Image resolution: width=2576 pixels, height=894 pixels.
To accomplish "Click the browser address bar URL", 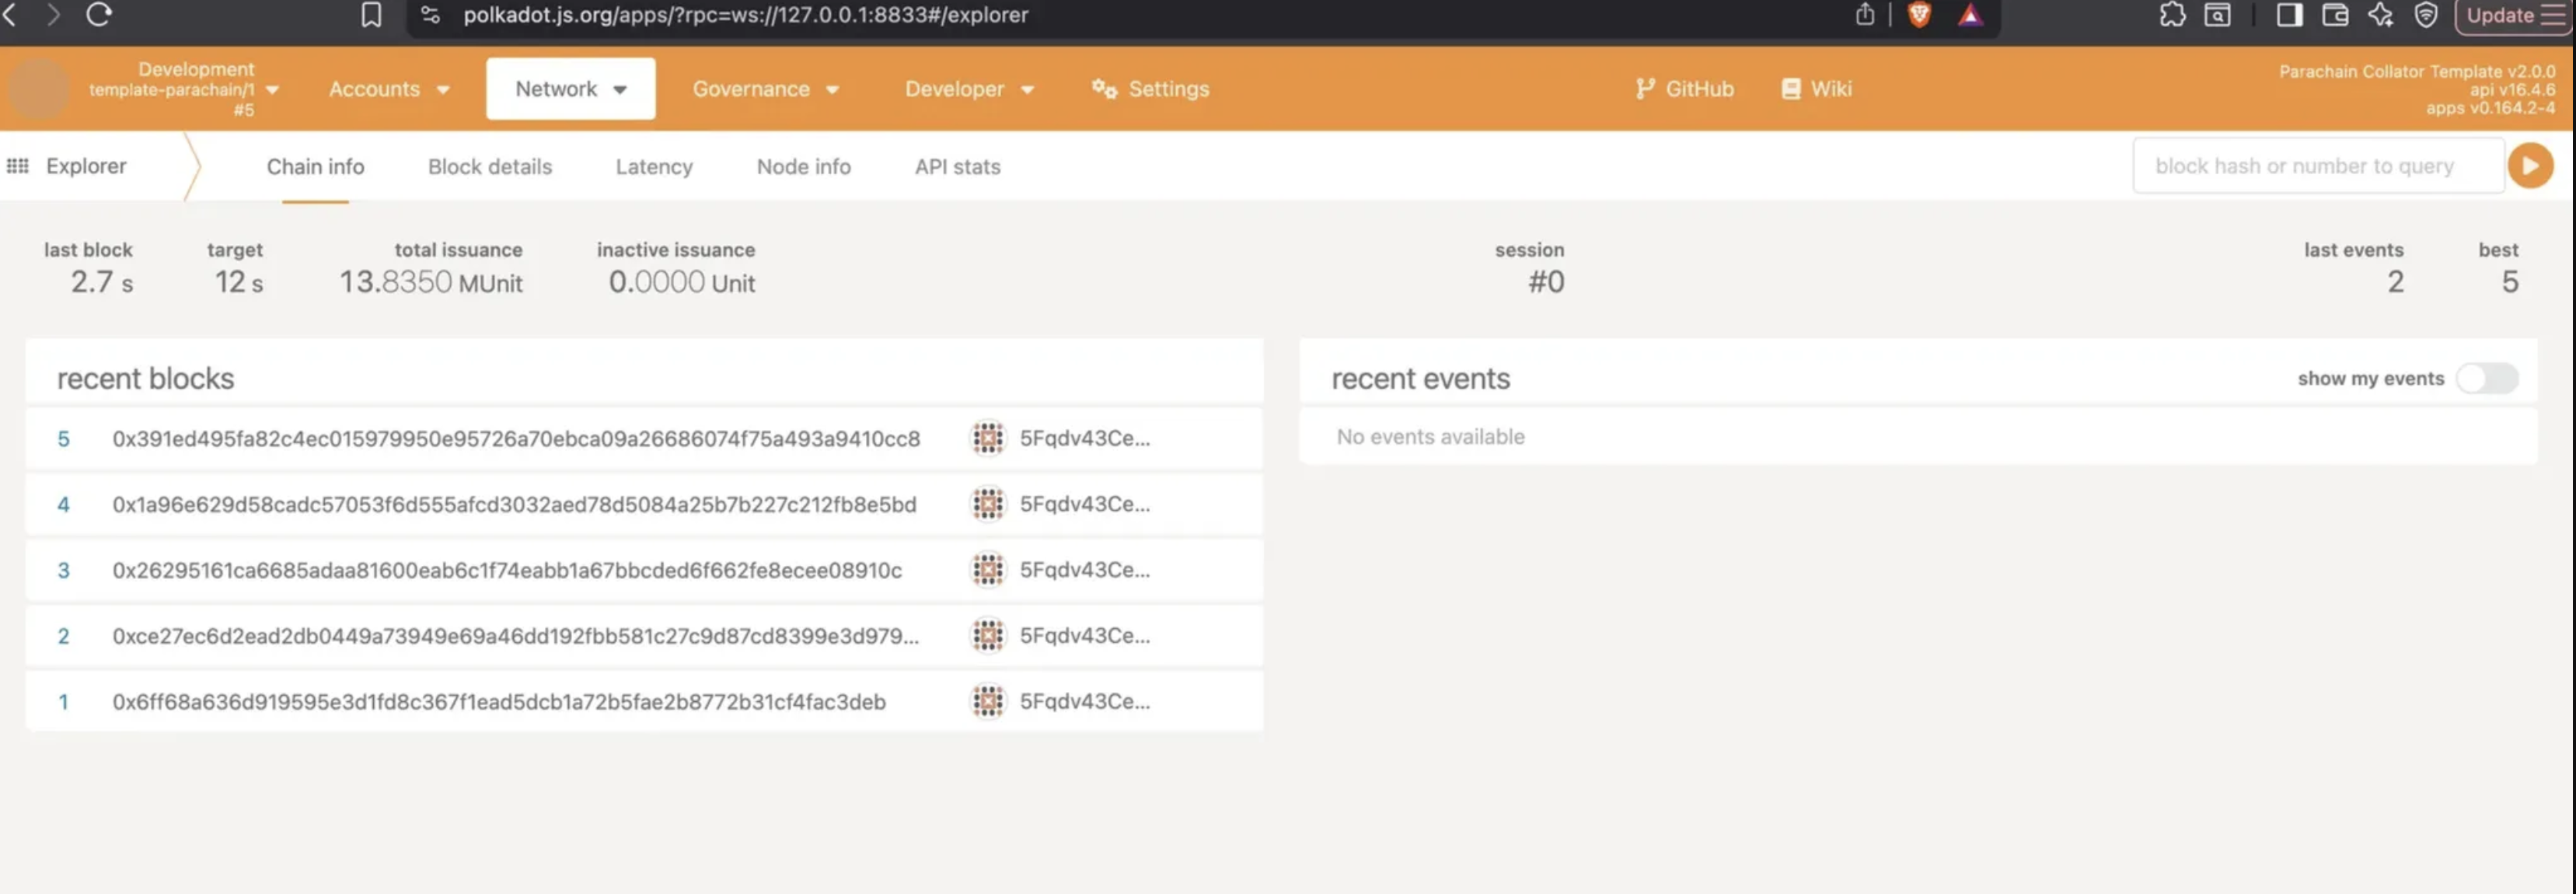I will click(x=746, y=15).
